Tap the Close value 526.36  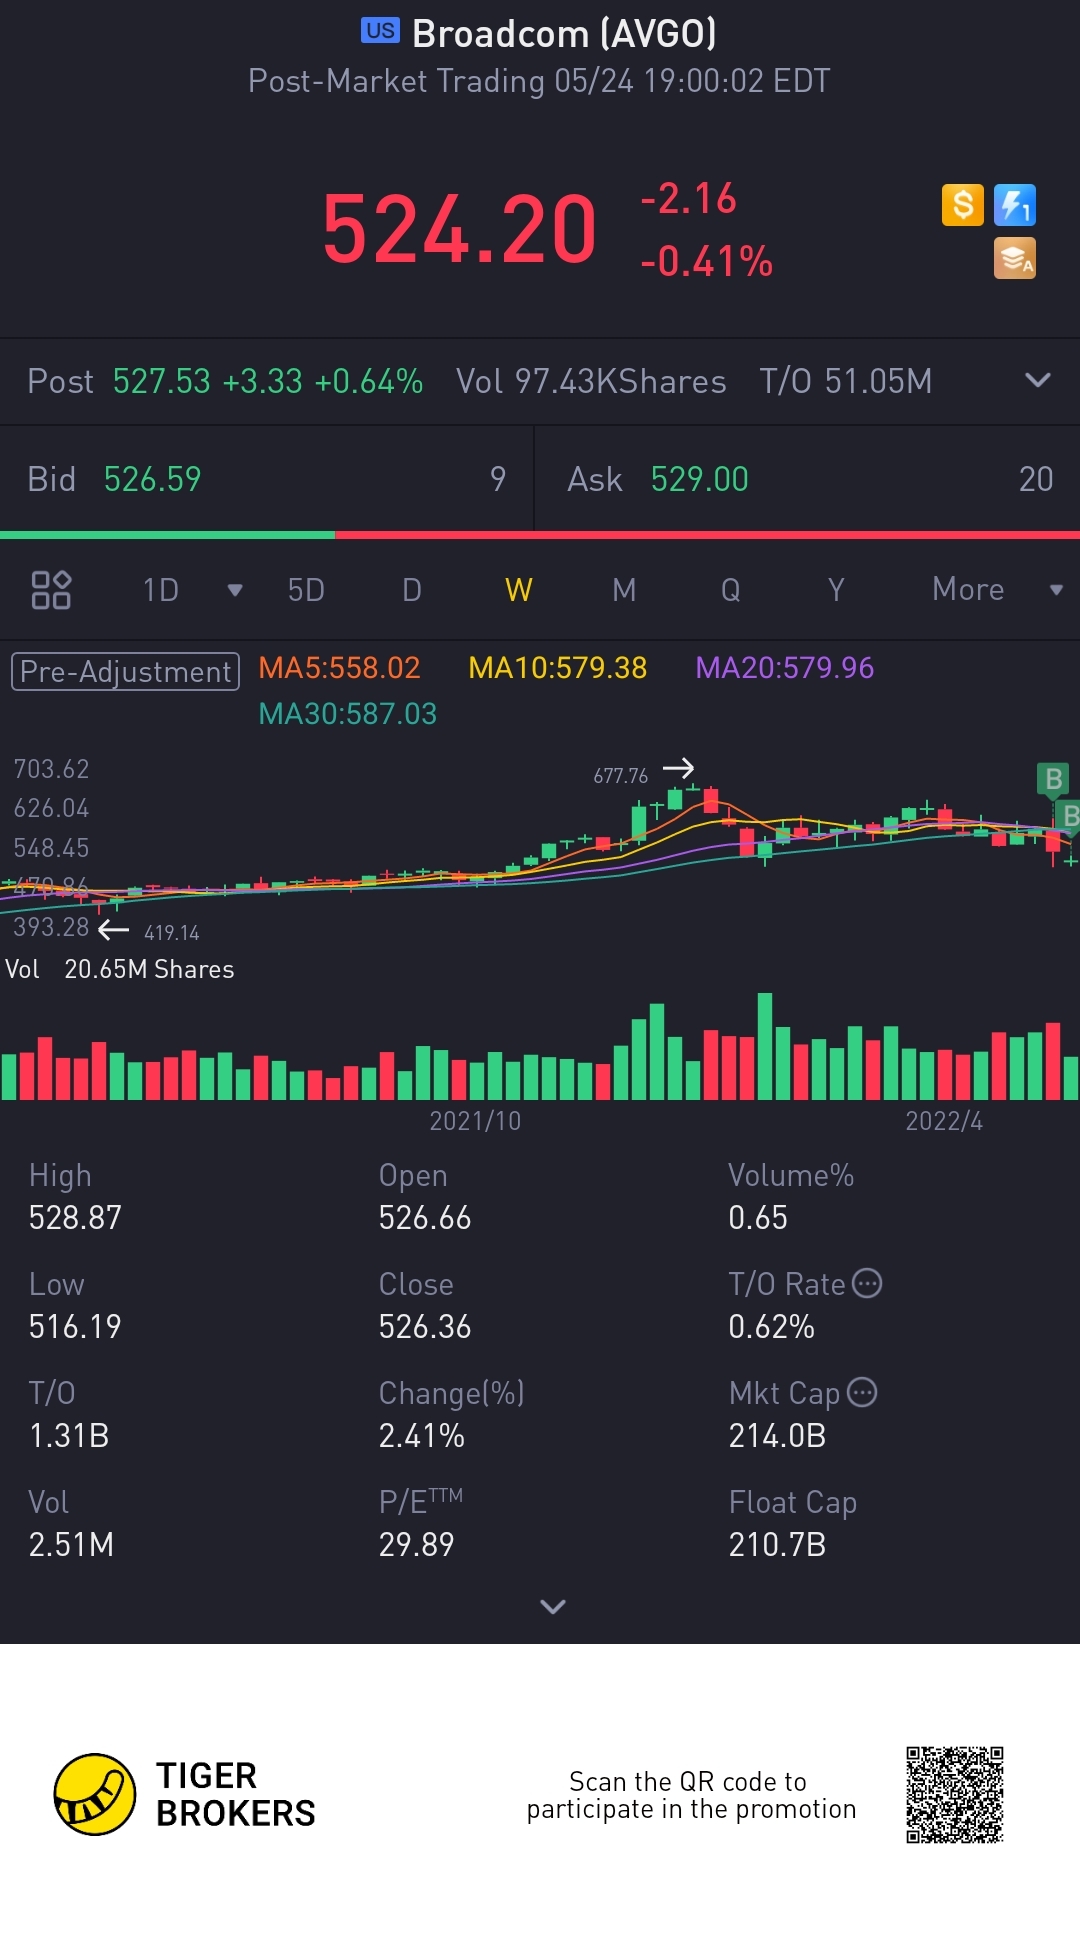point(425,1327)
